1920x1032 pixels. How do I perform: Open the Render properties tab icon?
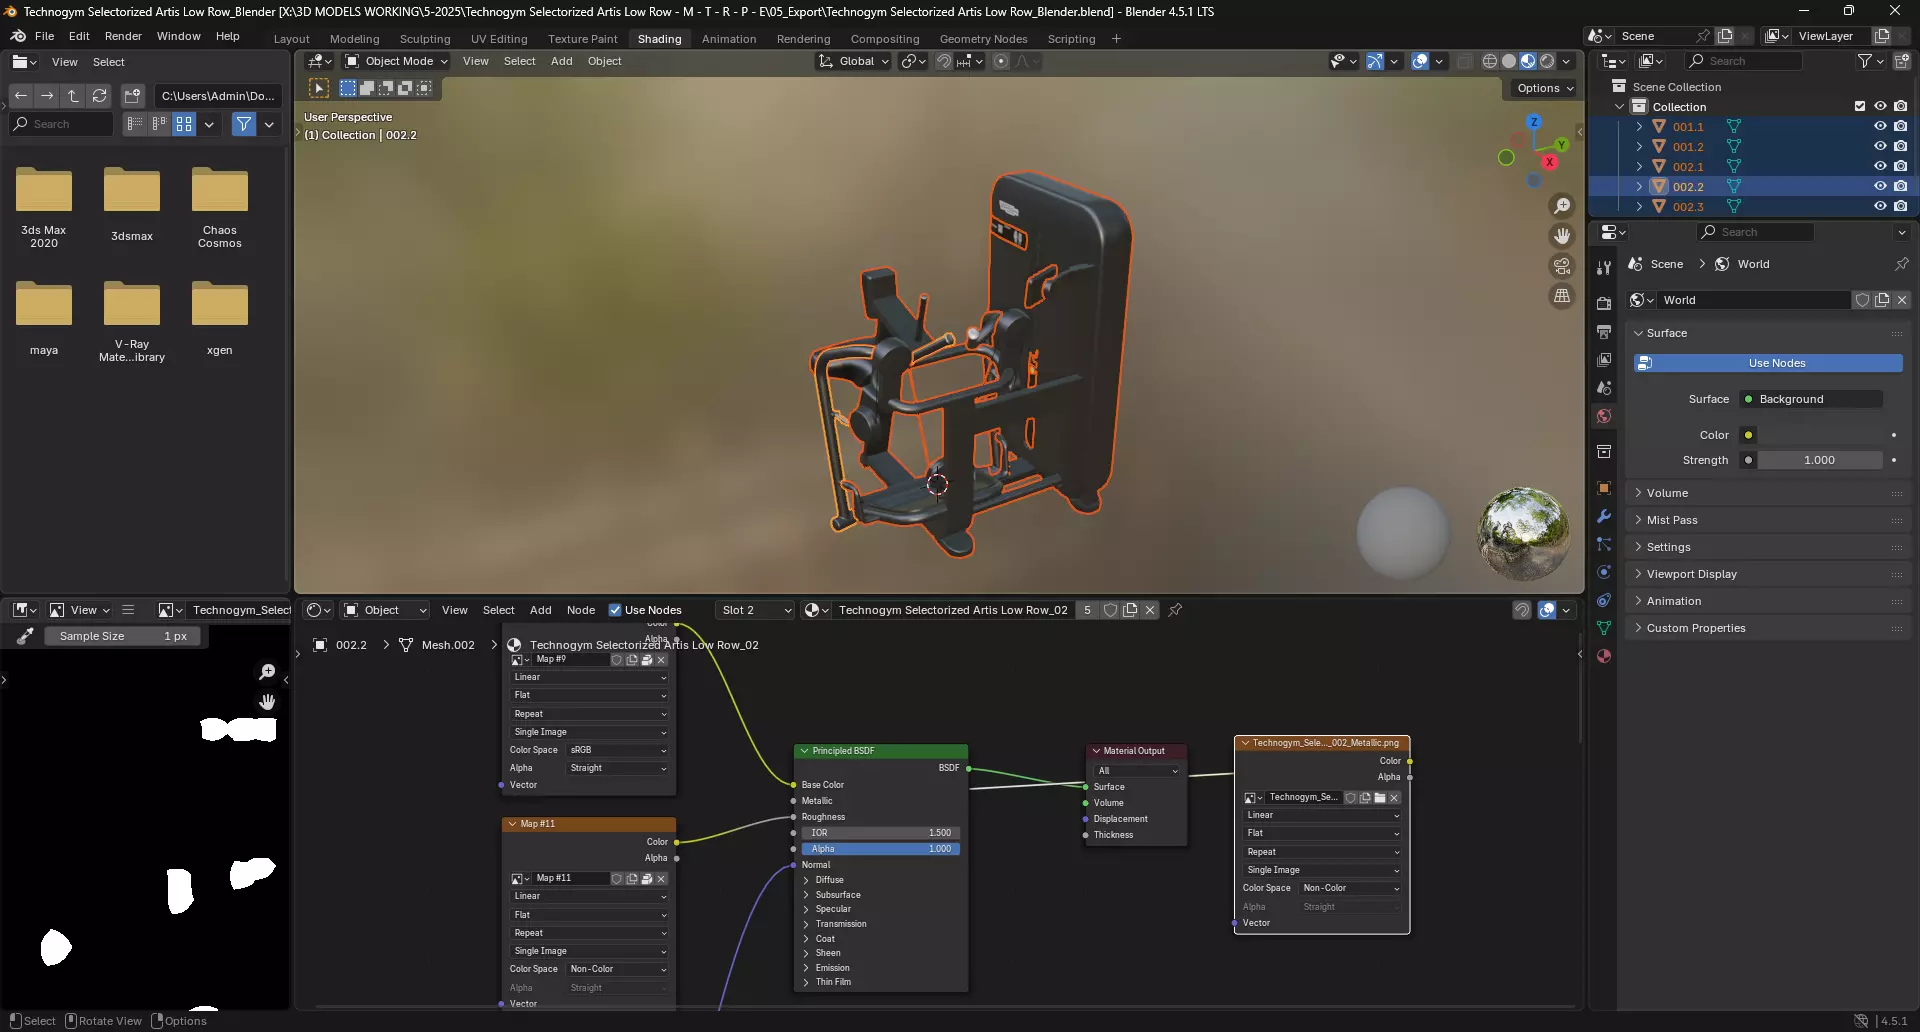[1604, 303]
